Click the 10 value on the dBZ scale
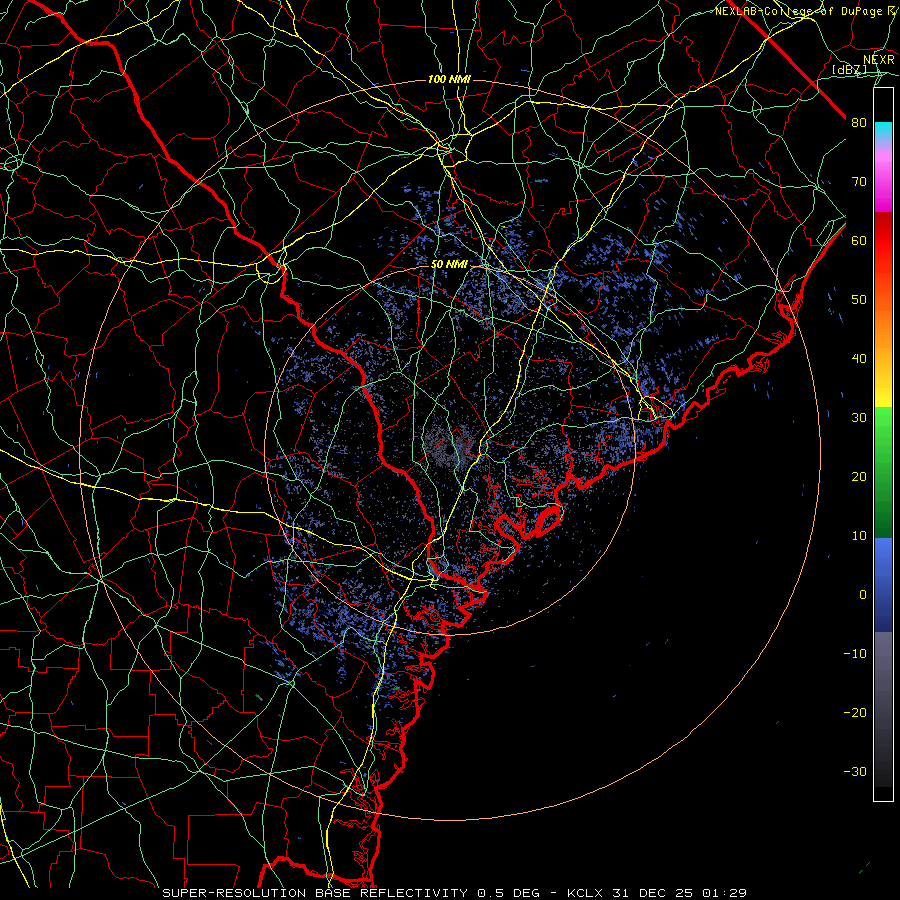The image size is (900, 900). tap(859, 536)
